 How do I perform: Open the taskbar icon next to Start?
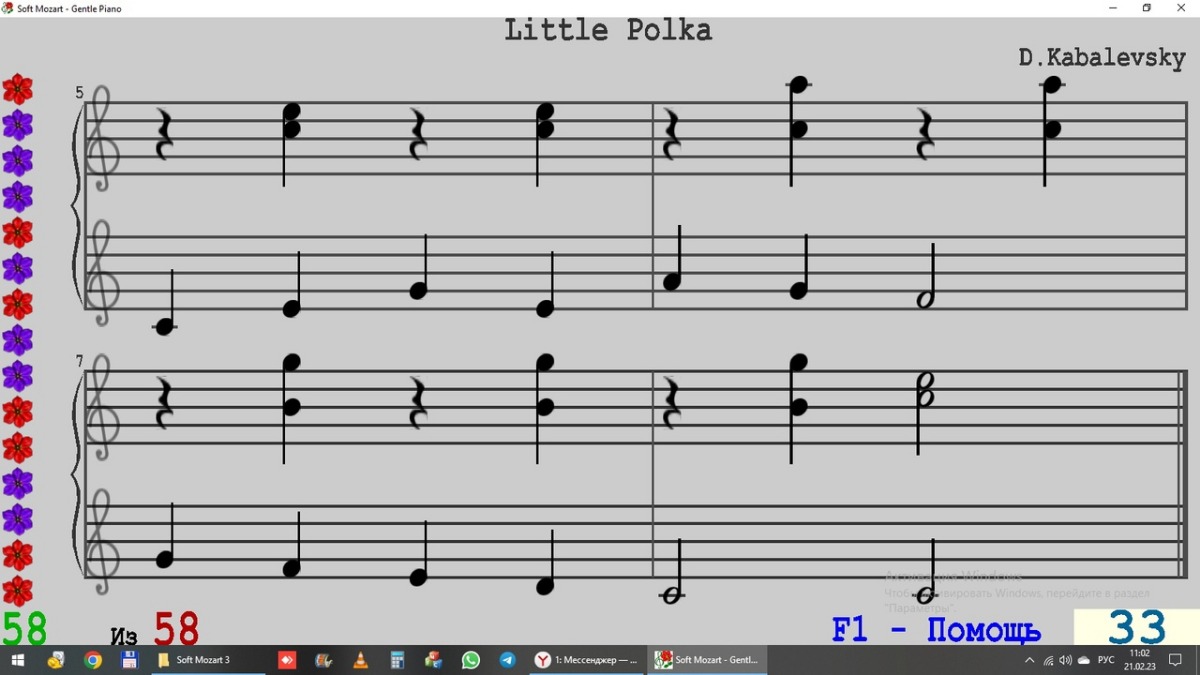click(x=56, y=660)
